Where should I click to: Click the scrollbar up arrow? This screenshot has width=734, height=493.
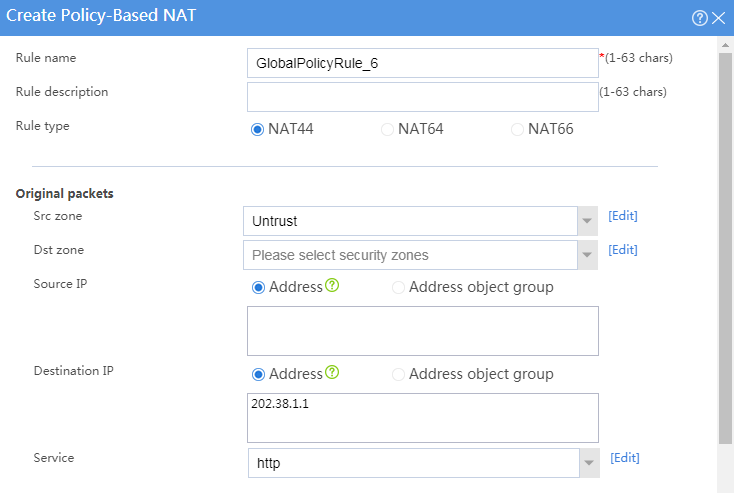click(x=725, y=45)
